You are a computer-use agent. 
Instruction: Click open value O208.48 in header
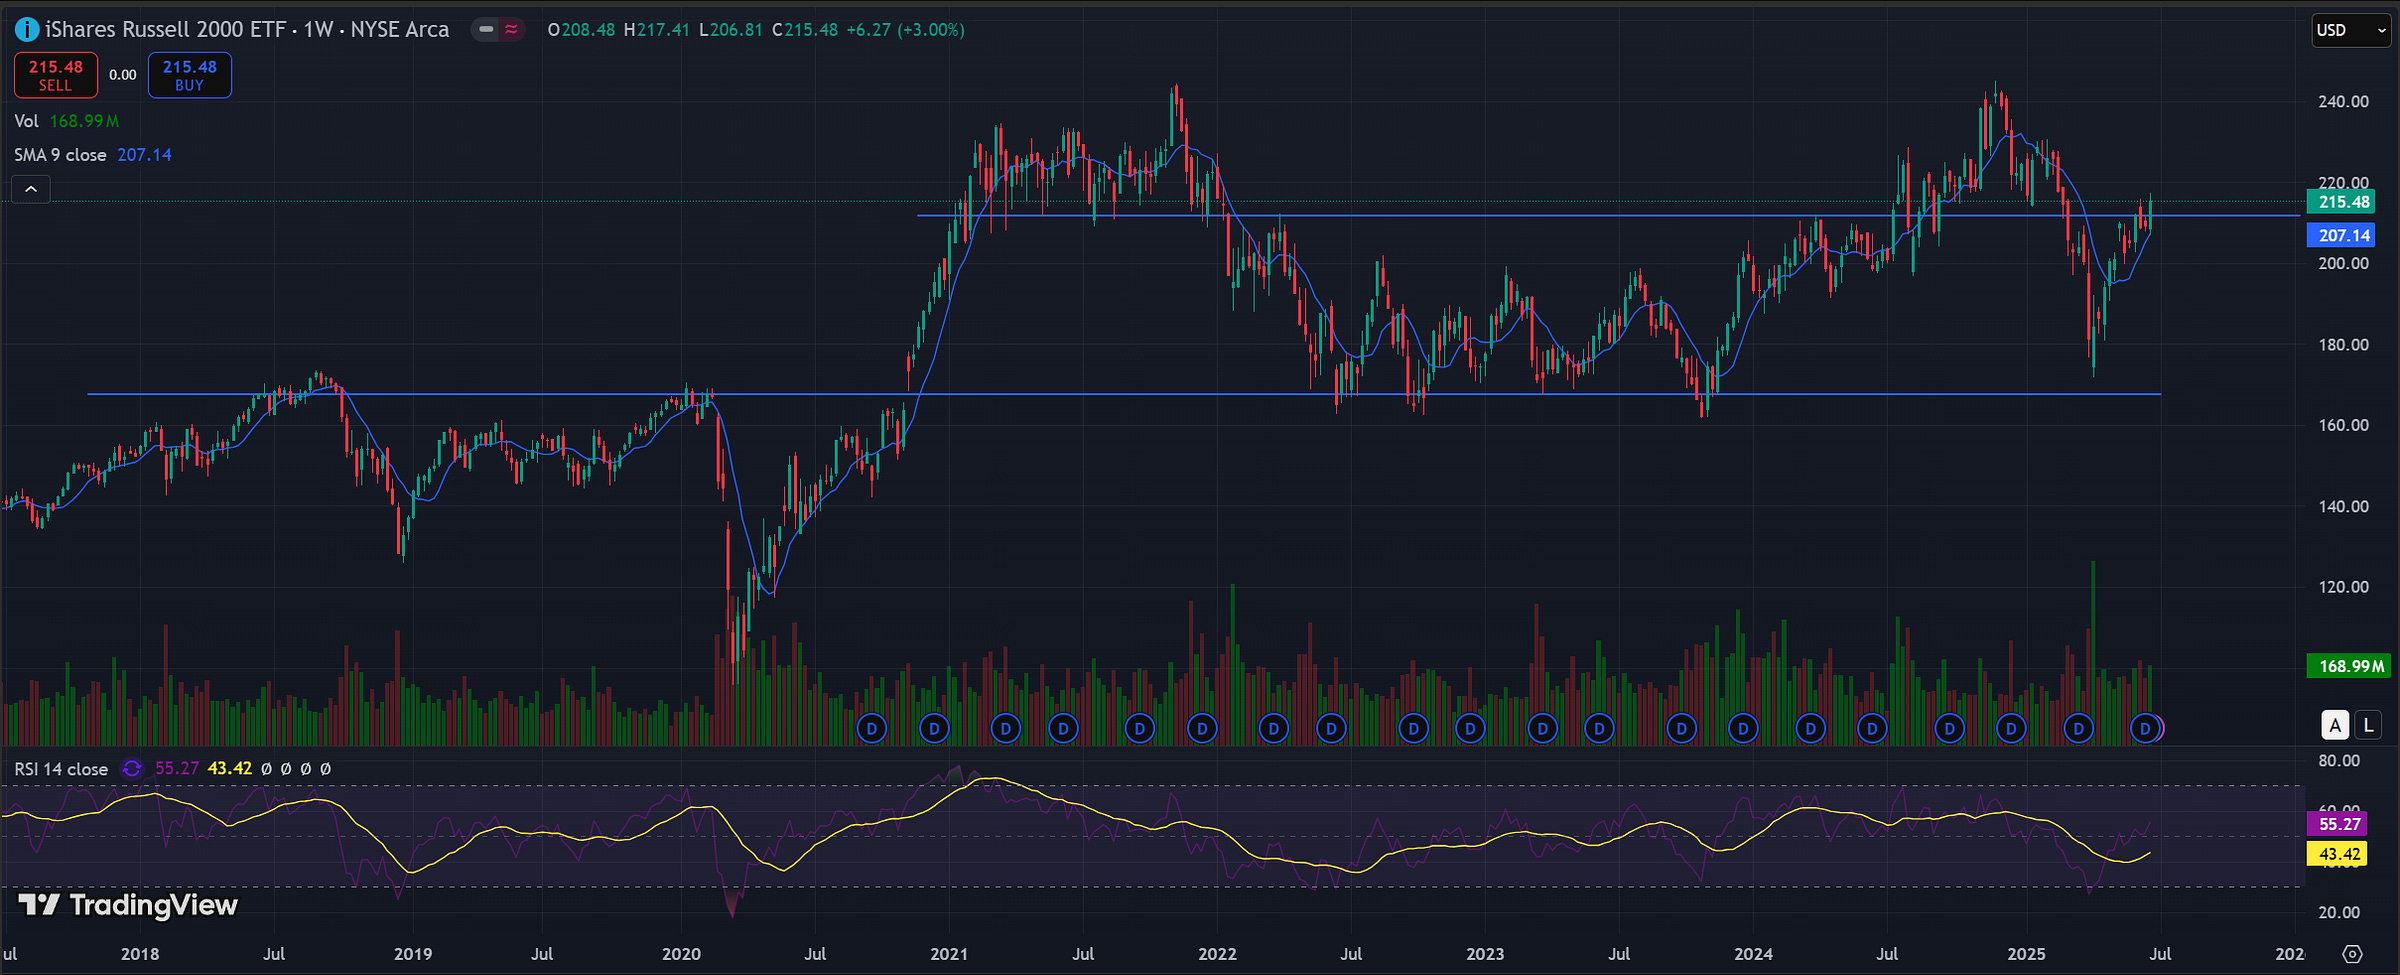tap(581, 30)
